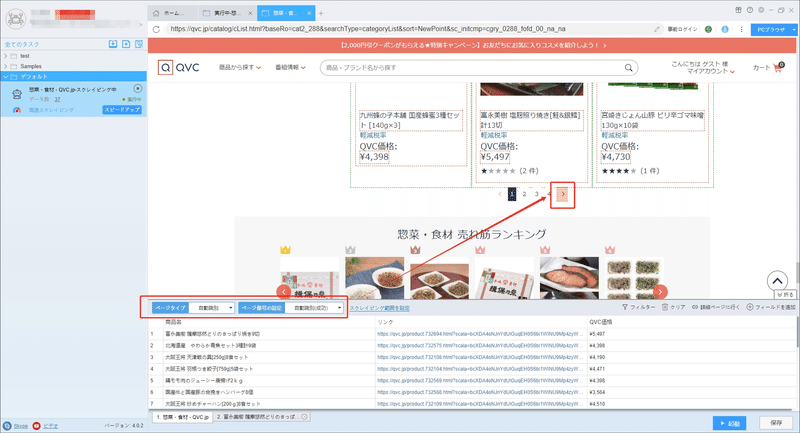The image size is (800, 433).
Task: Click the import task icon in task panel
Action: [113, 44]
